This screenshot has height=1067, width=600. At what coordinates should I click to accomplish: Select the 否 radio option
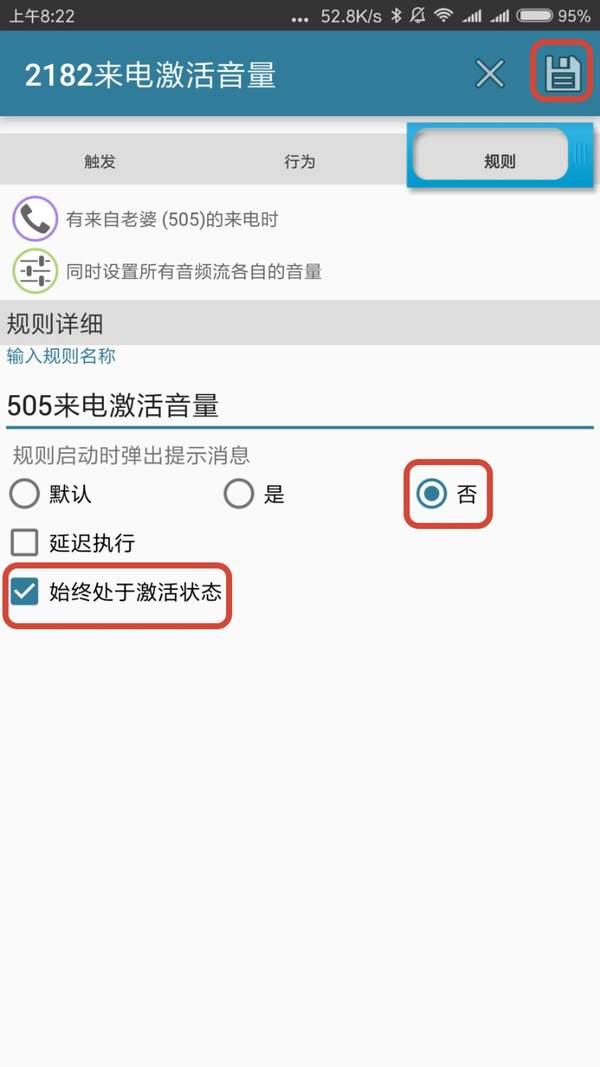click(x=431, y=494)
